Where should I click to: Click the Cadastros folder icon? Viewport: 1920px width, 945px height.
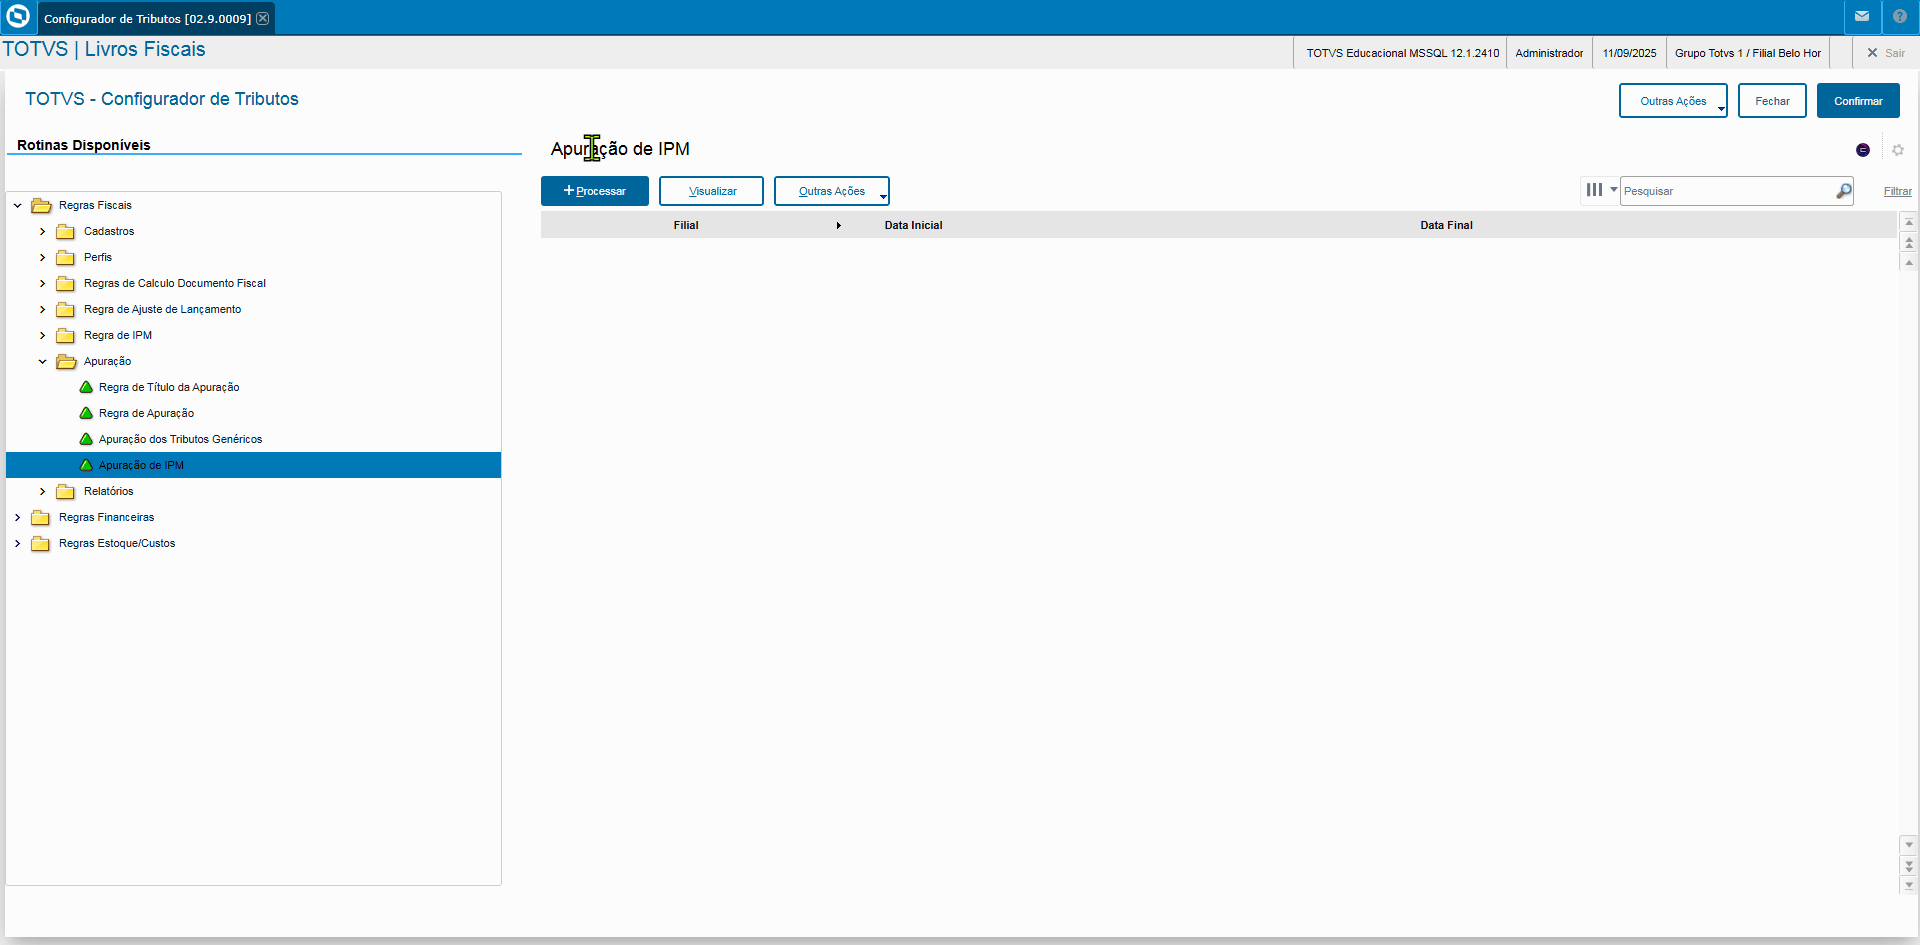(66, 231)
